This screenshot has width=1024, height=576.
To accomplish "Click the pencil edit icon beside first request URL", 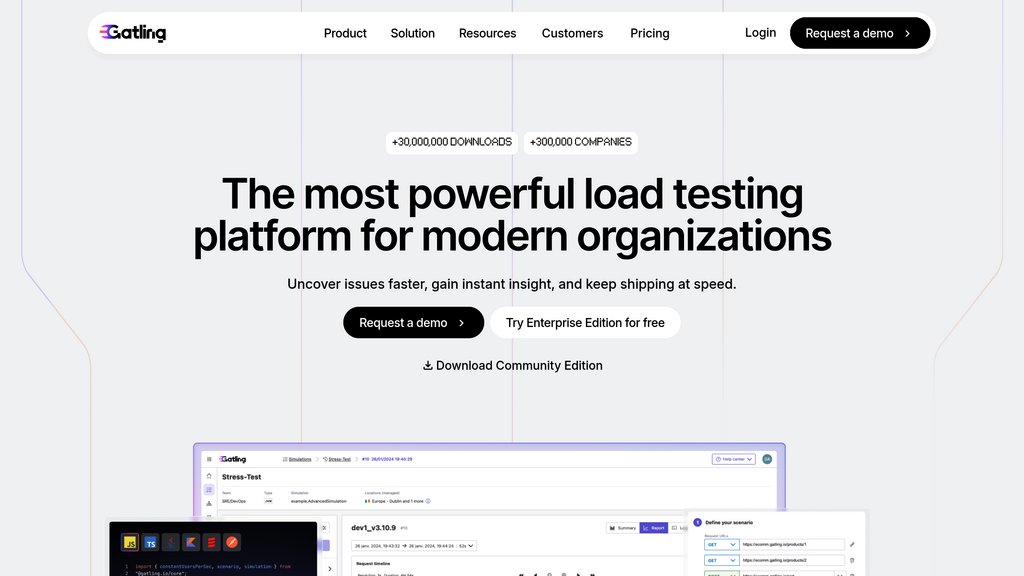I will (x=852, y=544).
